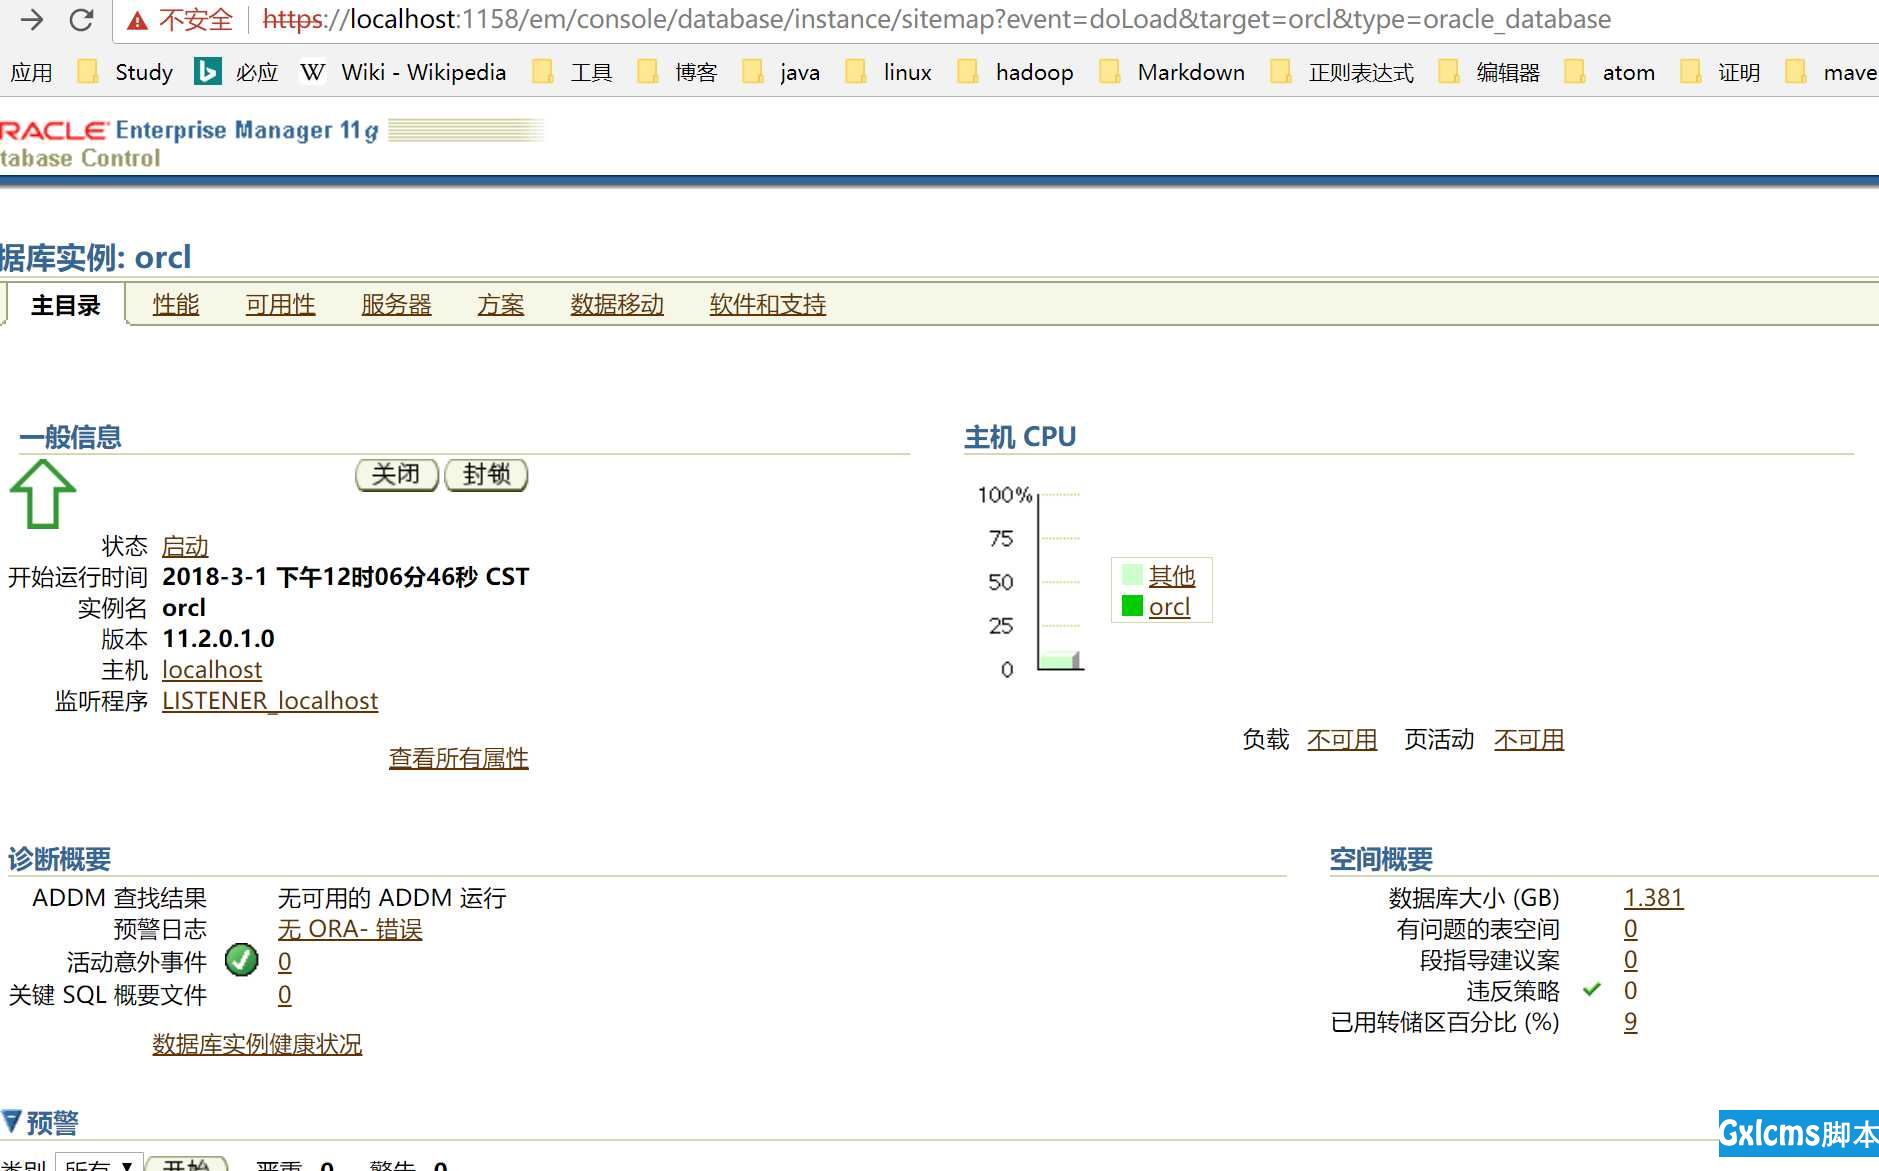The width and height of the screenshot is (1879, 1171).
Task: Click the not-secure warning triangle icon
Action: (137, 20)
